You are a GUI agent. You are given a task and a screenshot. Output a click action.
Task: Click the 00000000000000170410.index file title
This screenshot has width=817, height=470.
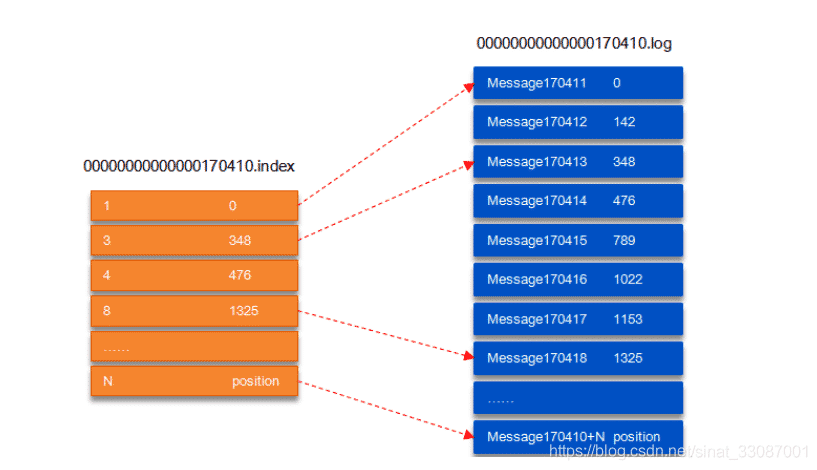click(x=189, y=166)
